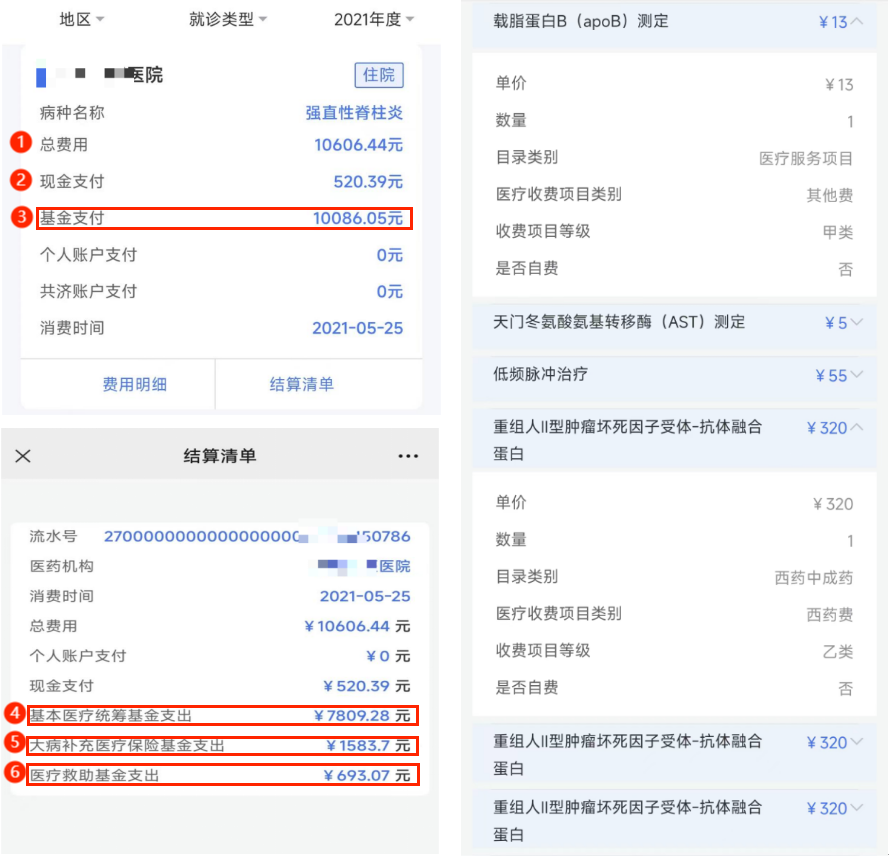Click the 强直性脊柱炎 disease name link
This screenshot has width=889, height=856.
[354, 112]
